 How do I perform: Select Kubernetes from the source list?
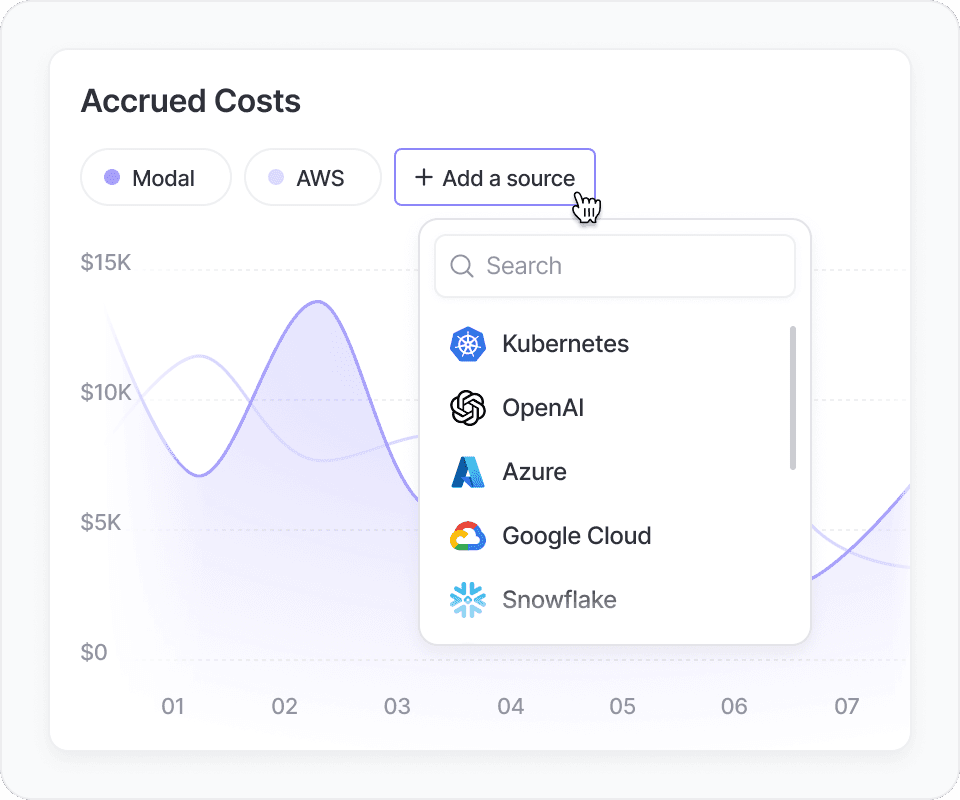[615, 344]
